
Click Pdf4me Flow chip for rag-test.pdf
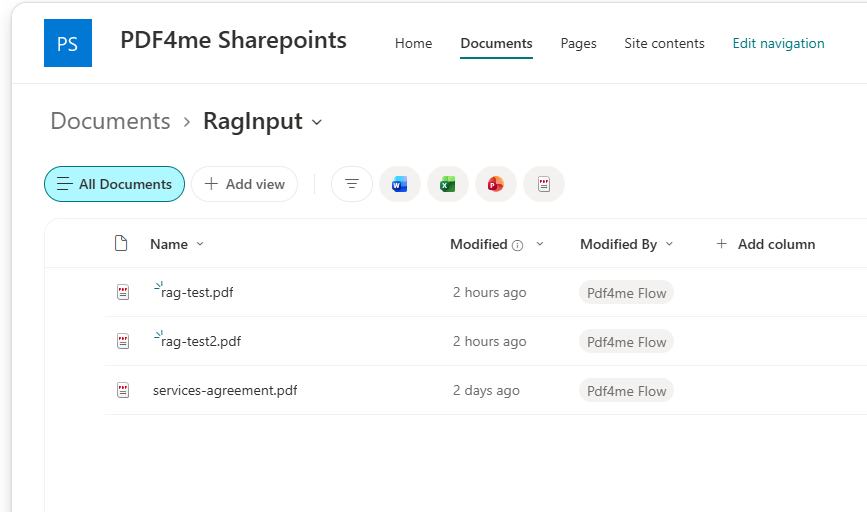pyautogui.click(x=626, y=292)
